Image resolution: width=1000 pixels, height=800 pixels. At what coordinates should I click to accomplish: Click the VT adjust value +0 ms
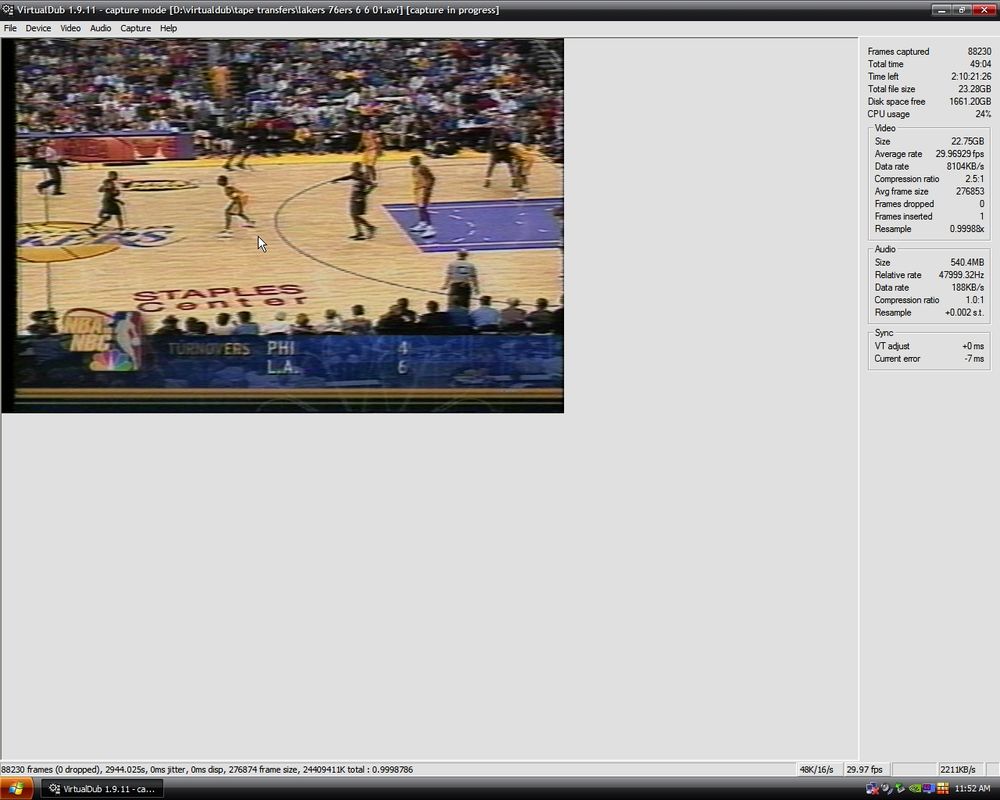[973, 346]
